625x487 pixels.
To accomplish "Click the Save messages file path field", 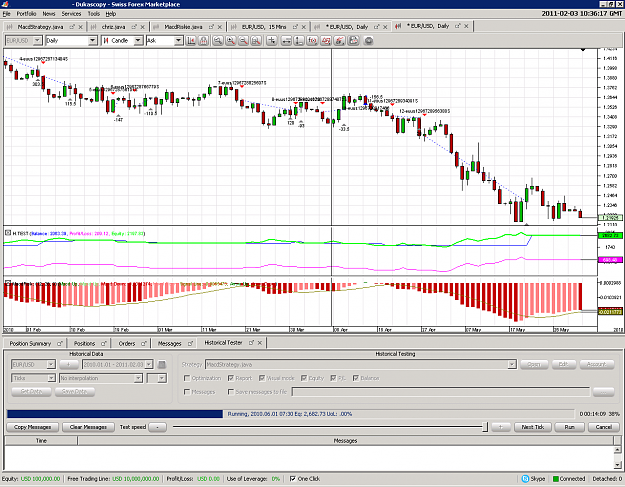I will (441, 392).
